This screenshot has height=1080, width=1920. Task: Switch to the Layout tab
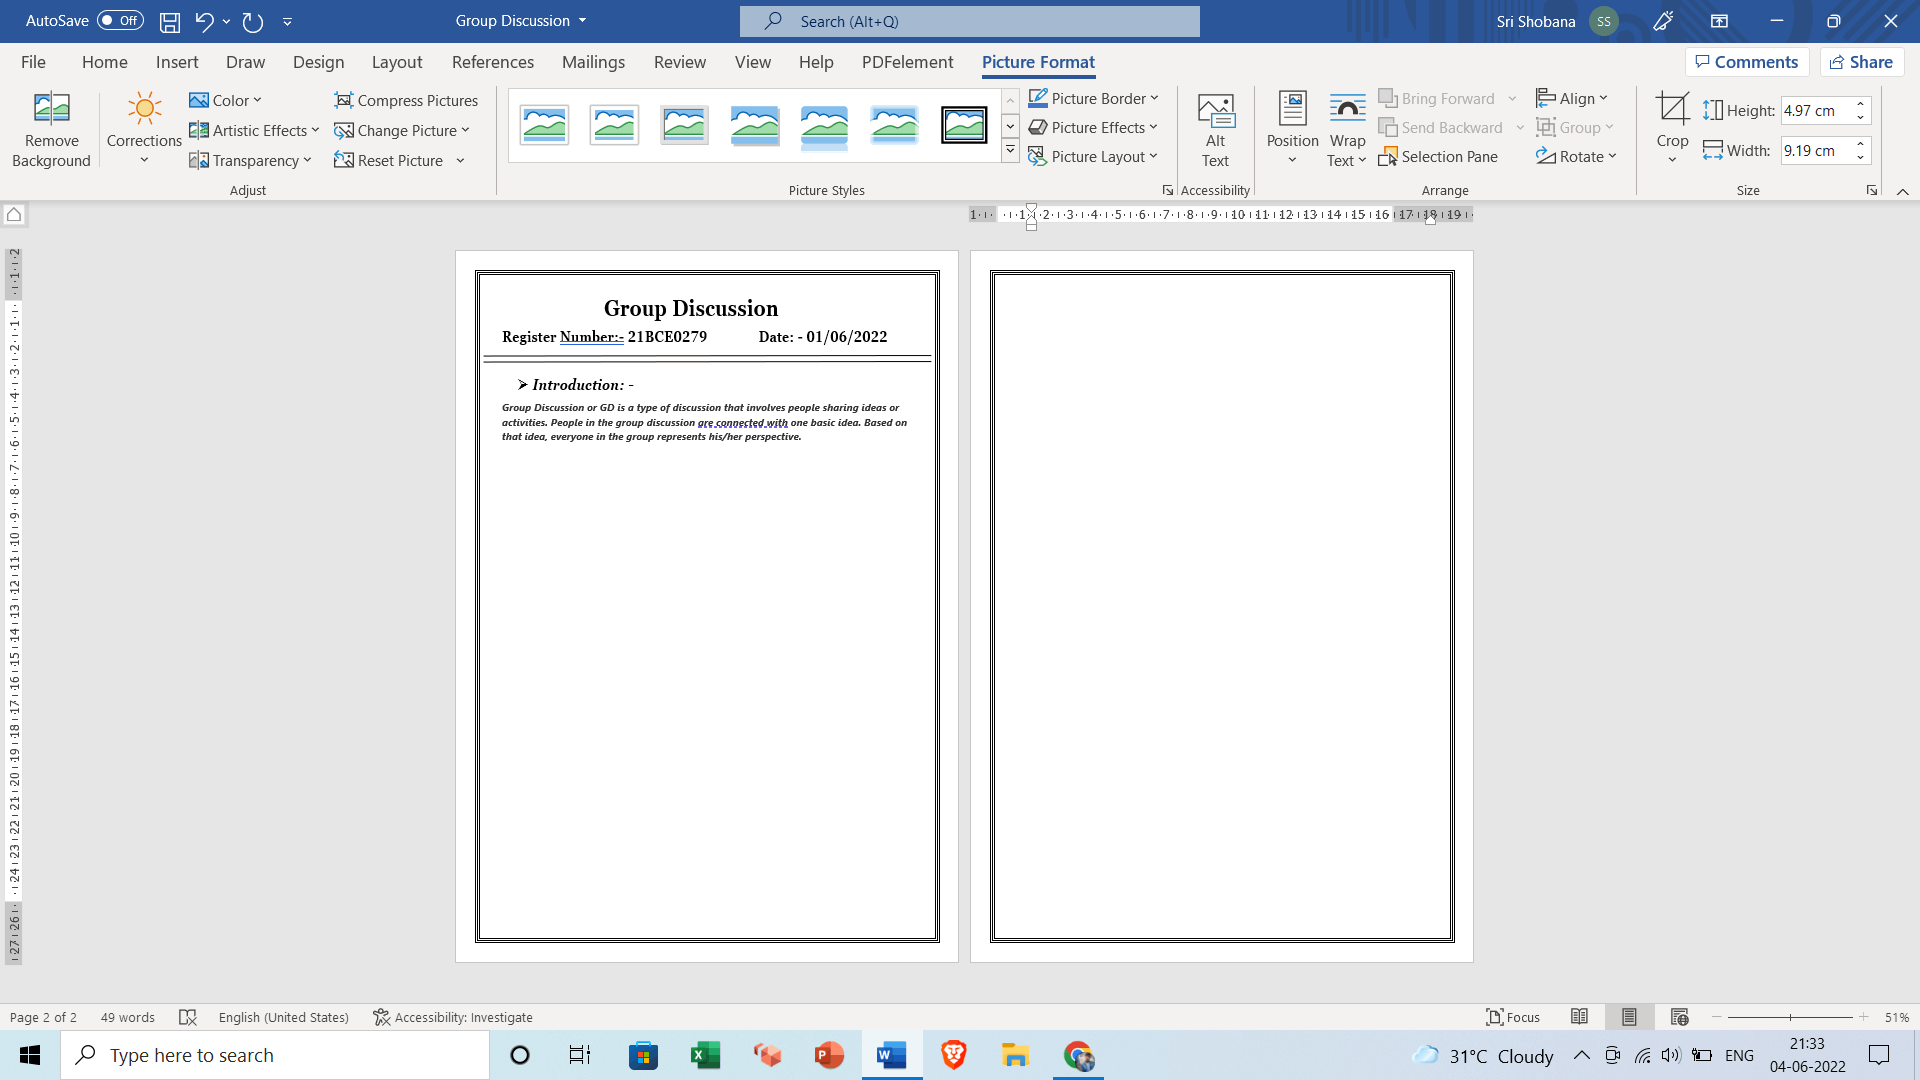397,62
